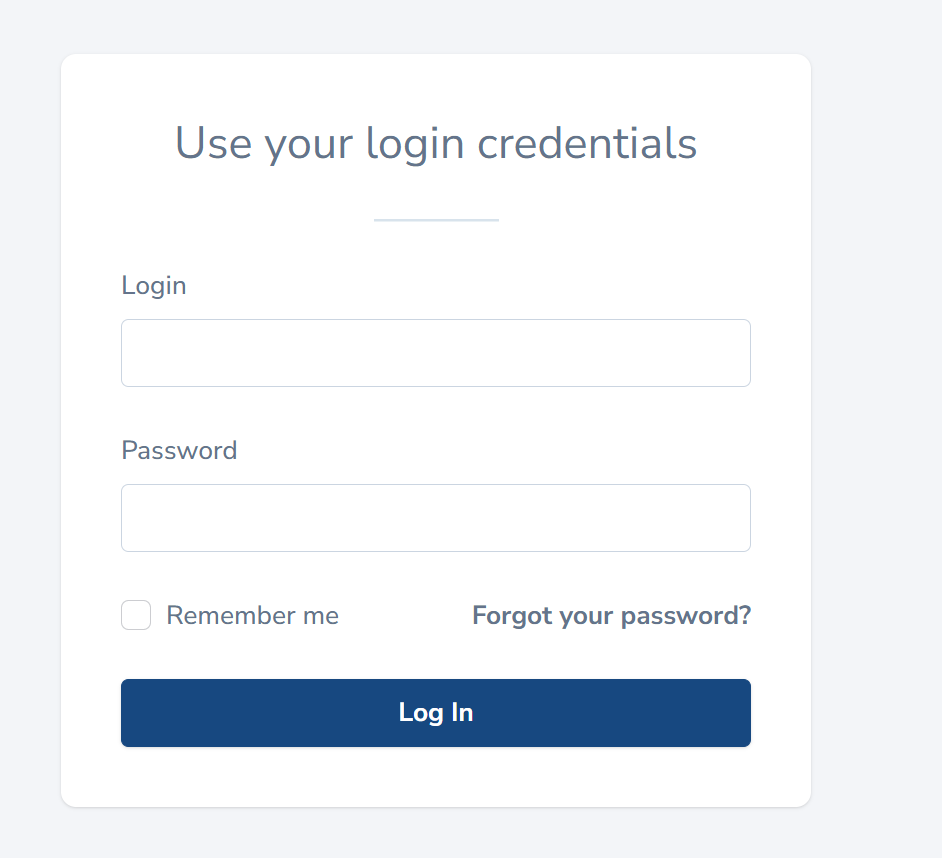Click the word 'credentials' in the heading

click(587, 143)
